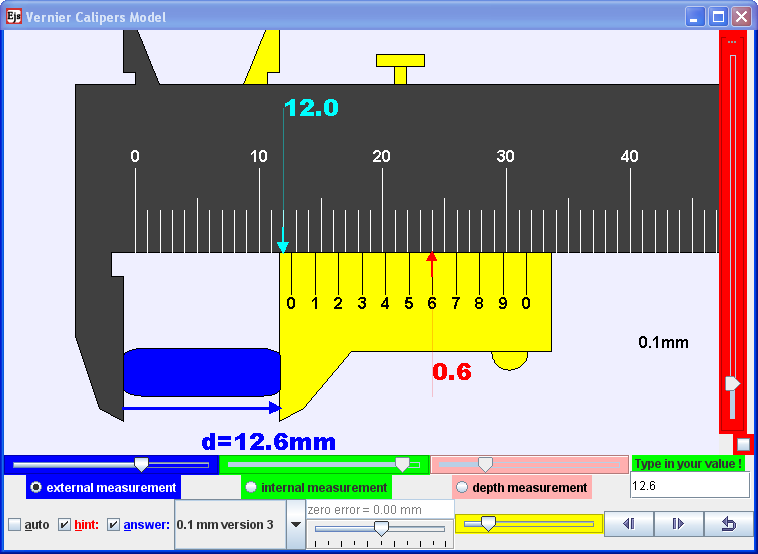This screenshot has height=554, width=758.
Task: Click the yellow thumb wheel under vernier scale
Action: click(x=510, y=360)
